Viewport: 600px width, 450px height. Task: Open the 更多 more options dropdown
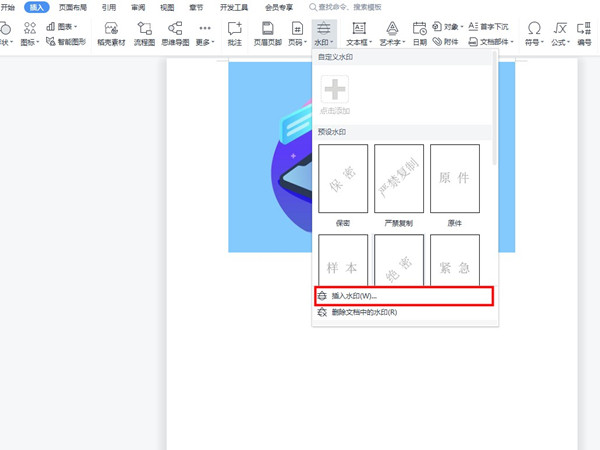205,44
